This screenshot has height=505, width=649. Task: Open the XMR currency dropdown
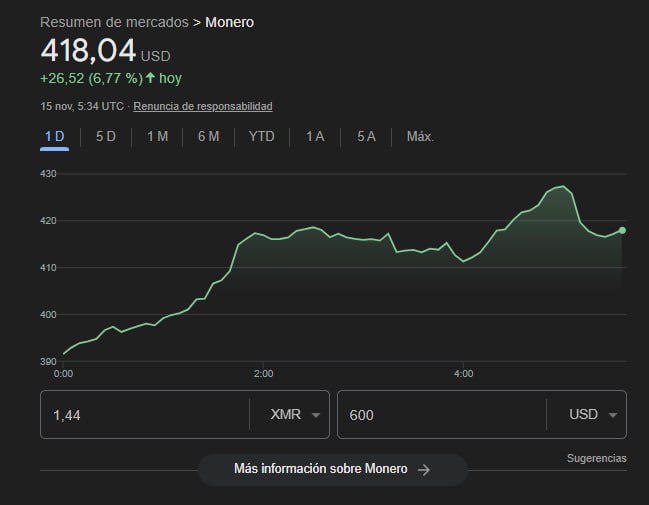294,415
